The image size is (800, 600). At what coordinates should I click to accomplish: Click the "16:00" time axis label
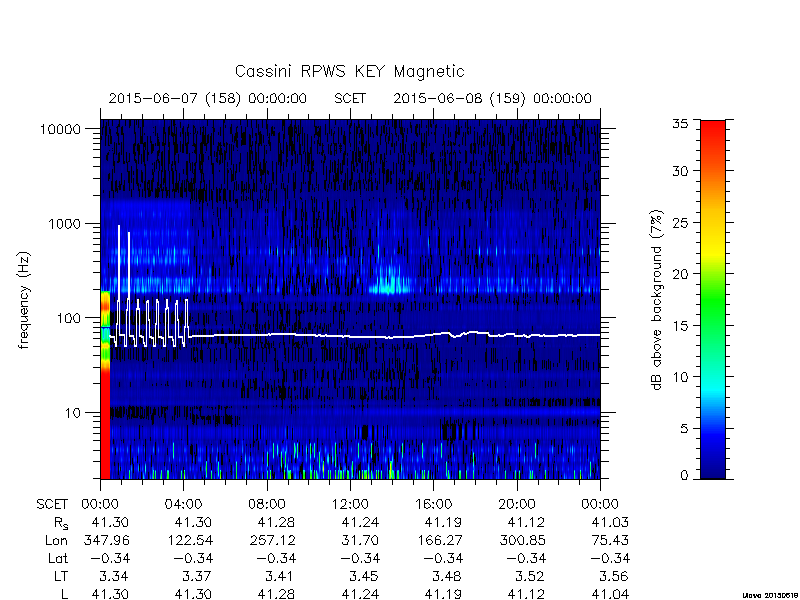(x=434, y=505)
